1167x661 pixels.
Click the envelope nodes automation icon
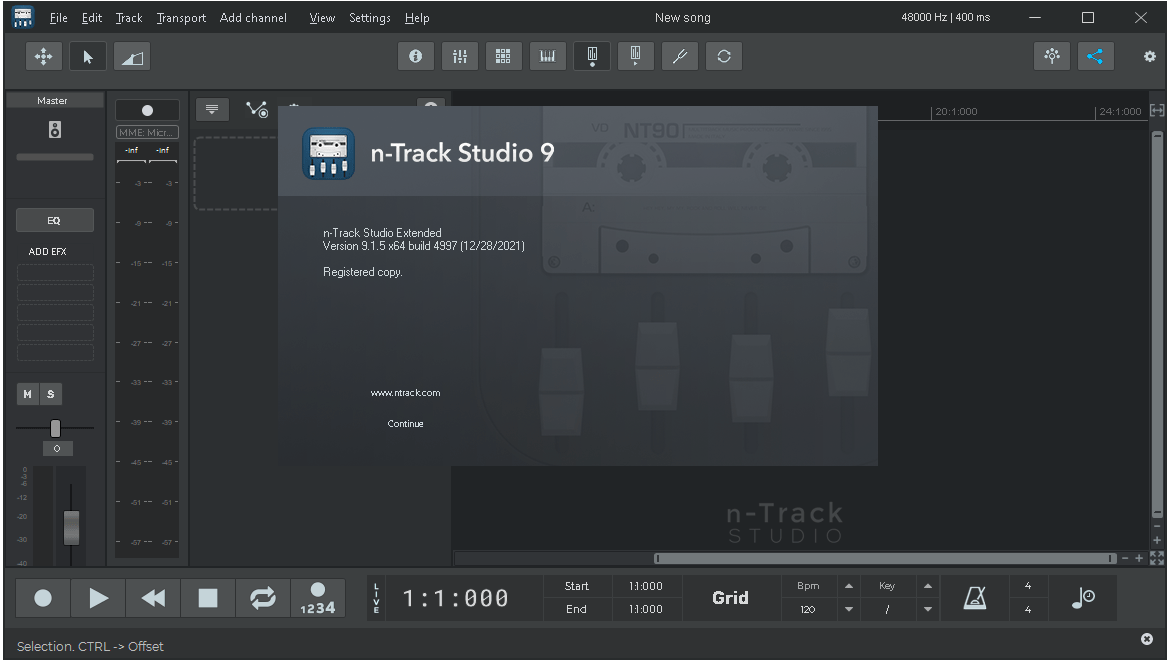coord(258,109)
